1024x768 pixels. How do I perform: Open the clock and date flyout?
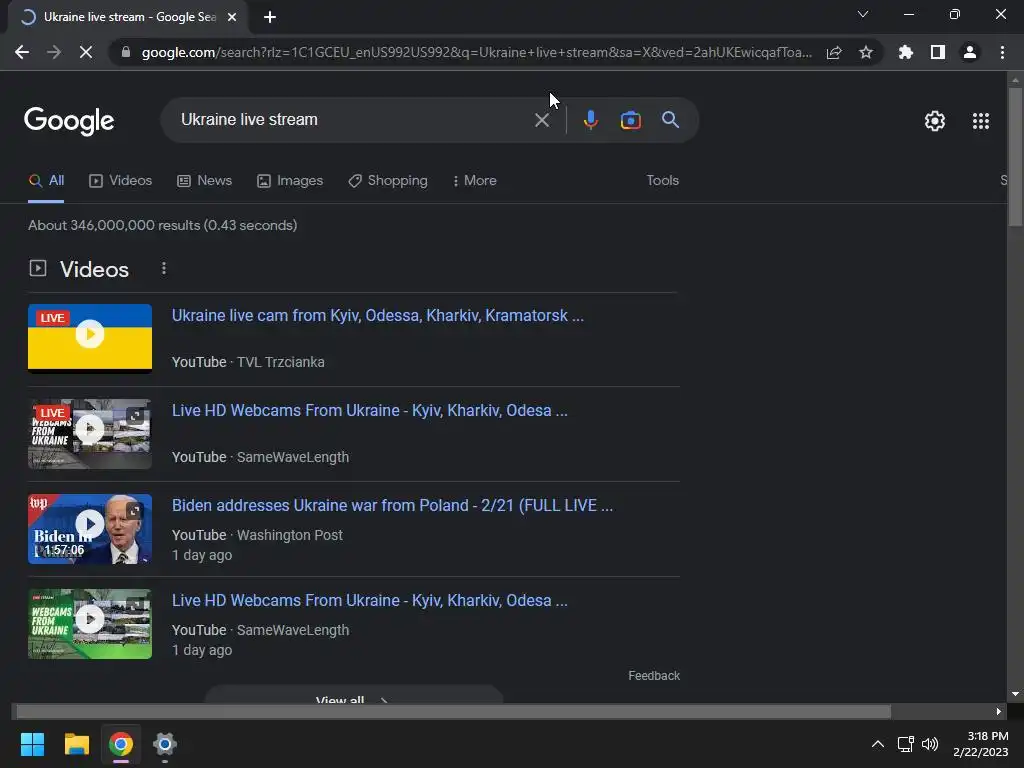point(981,744)
